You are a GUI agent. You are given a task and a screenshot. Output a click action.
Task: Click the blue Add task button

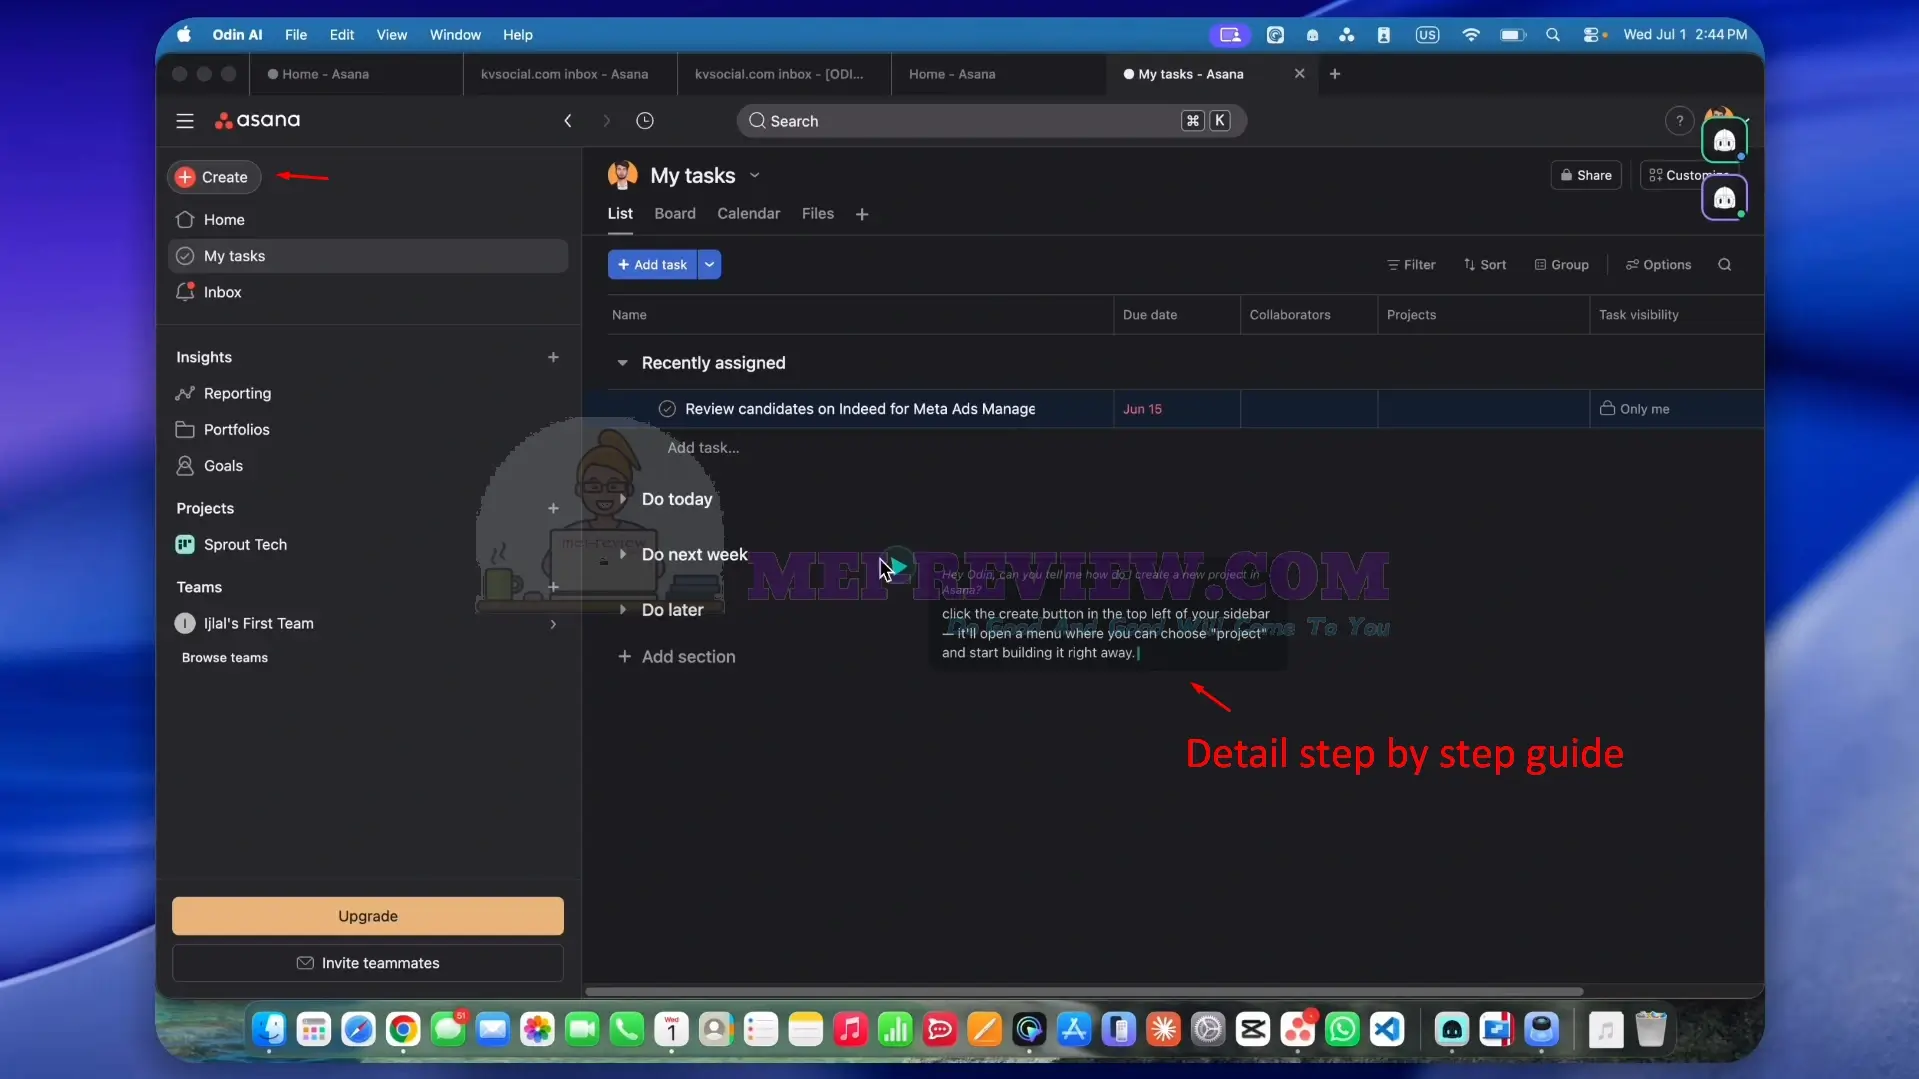[x=652, y=265]
